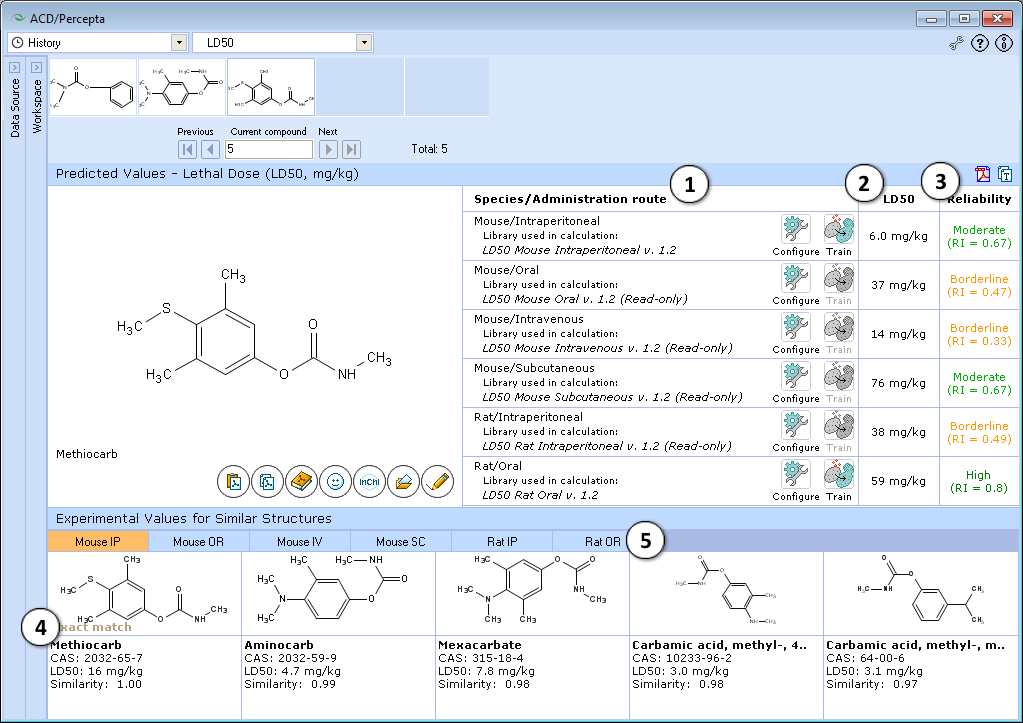
Task: Select the Methiocarb similar structure card
Action: (144, 635)
